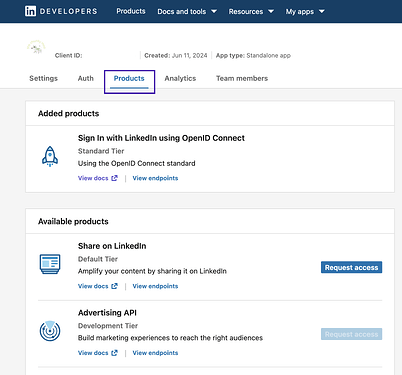Screen dimensions: 402x375
Task: Go to the Team members tab
Action: 242,78
